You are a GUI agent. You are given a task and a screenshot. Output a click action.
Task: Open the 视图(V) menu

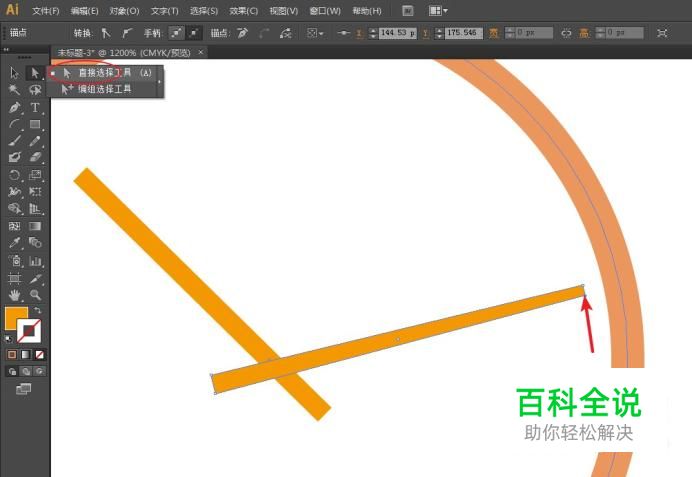click(283, 11)
